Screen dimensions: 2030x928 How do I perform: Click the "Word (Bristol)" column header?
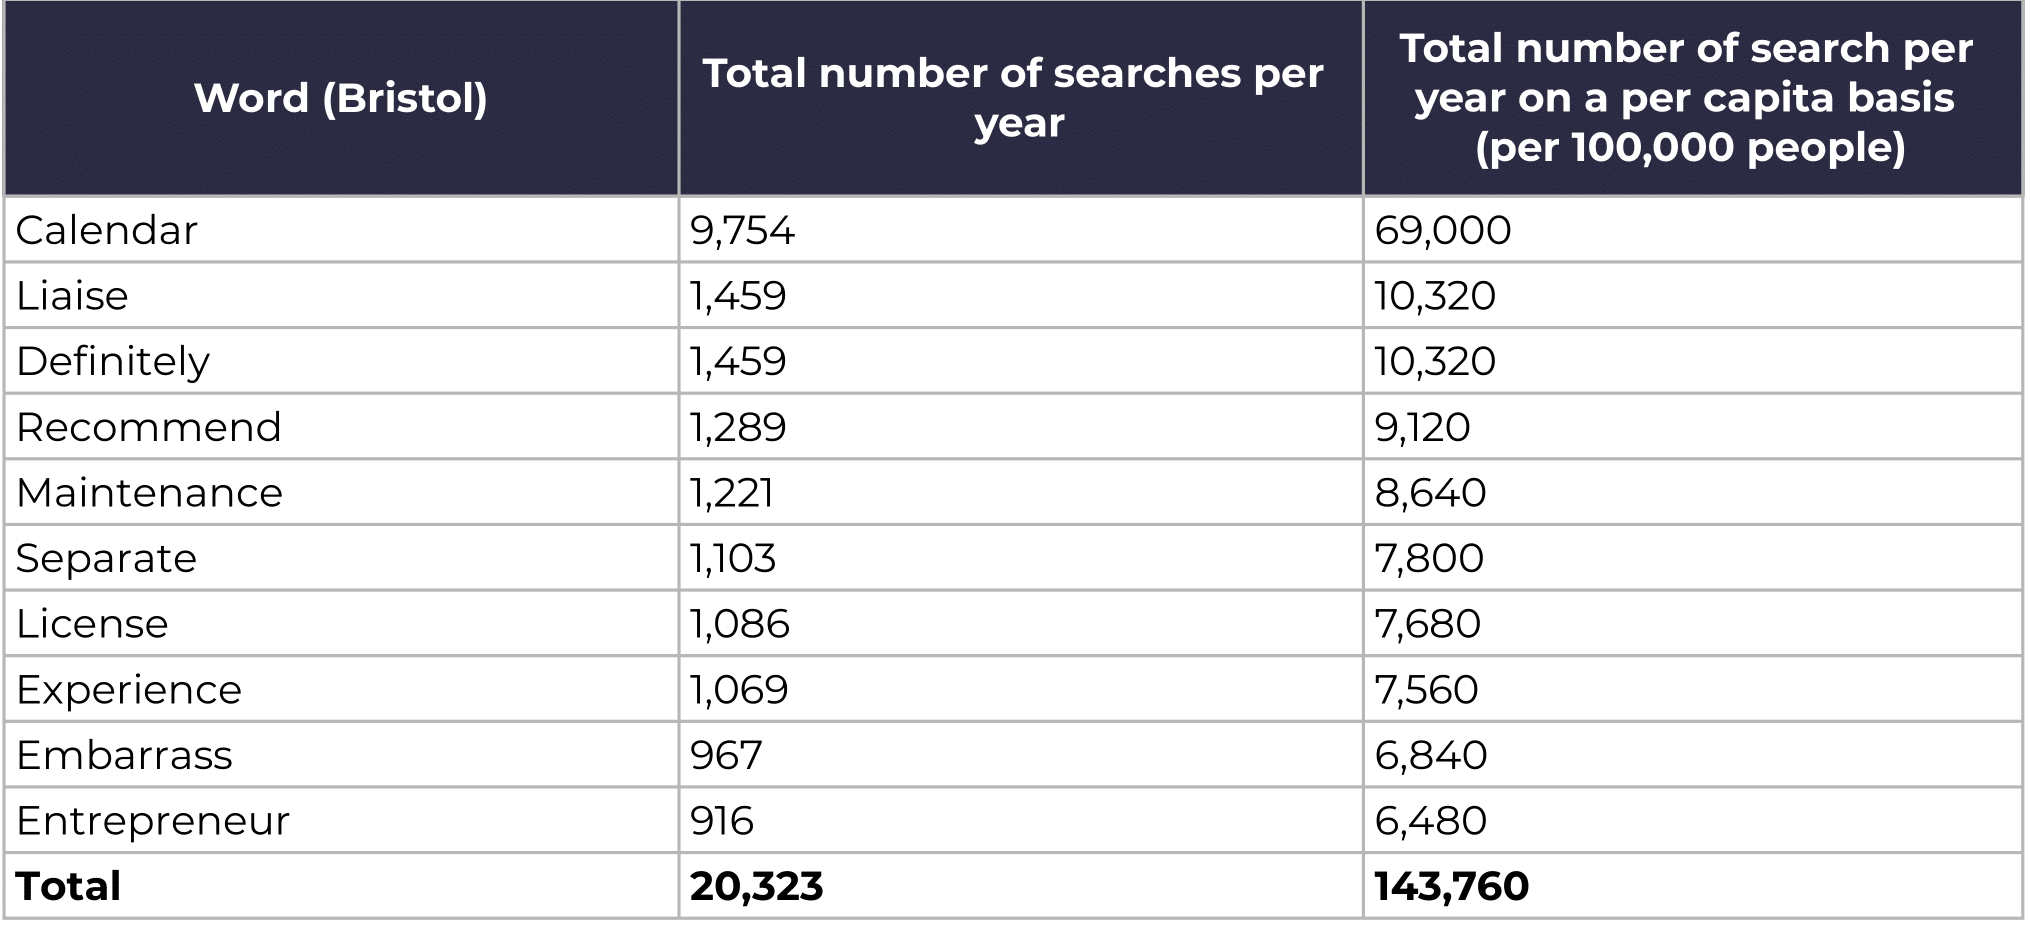point(340,98)
